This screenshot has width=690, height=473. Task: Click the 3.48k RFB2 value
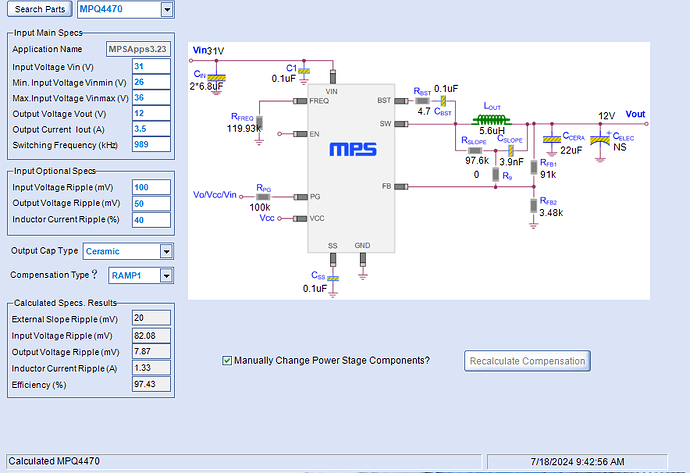551,213
